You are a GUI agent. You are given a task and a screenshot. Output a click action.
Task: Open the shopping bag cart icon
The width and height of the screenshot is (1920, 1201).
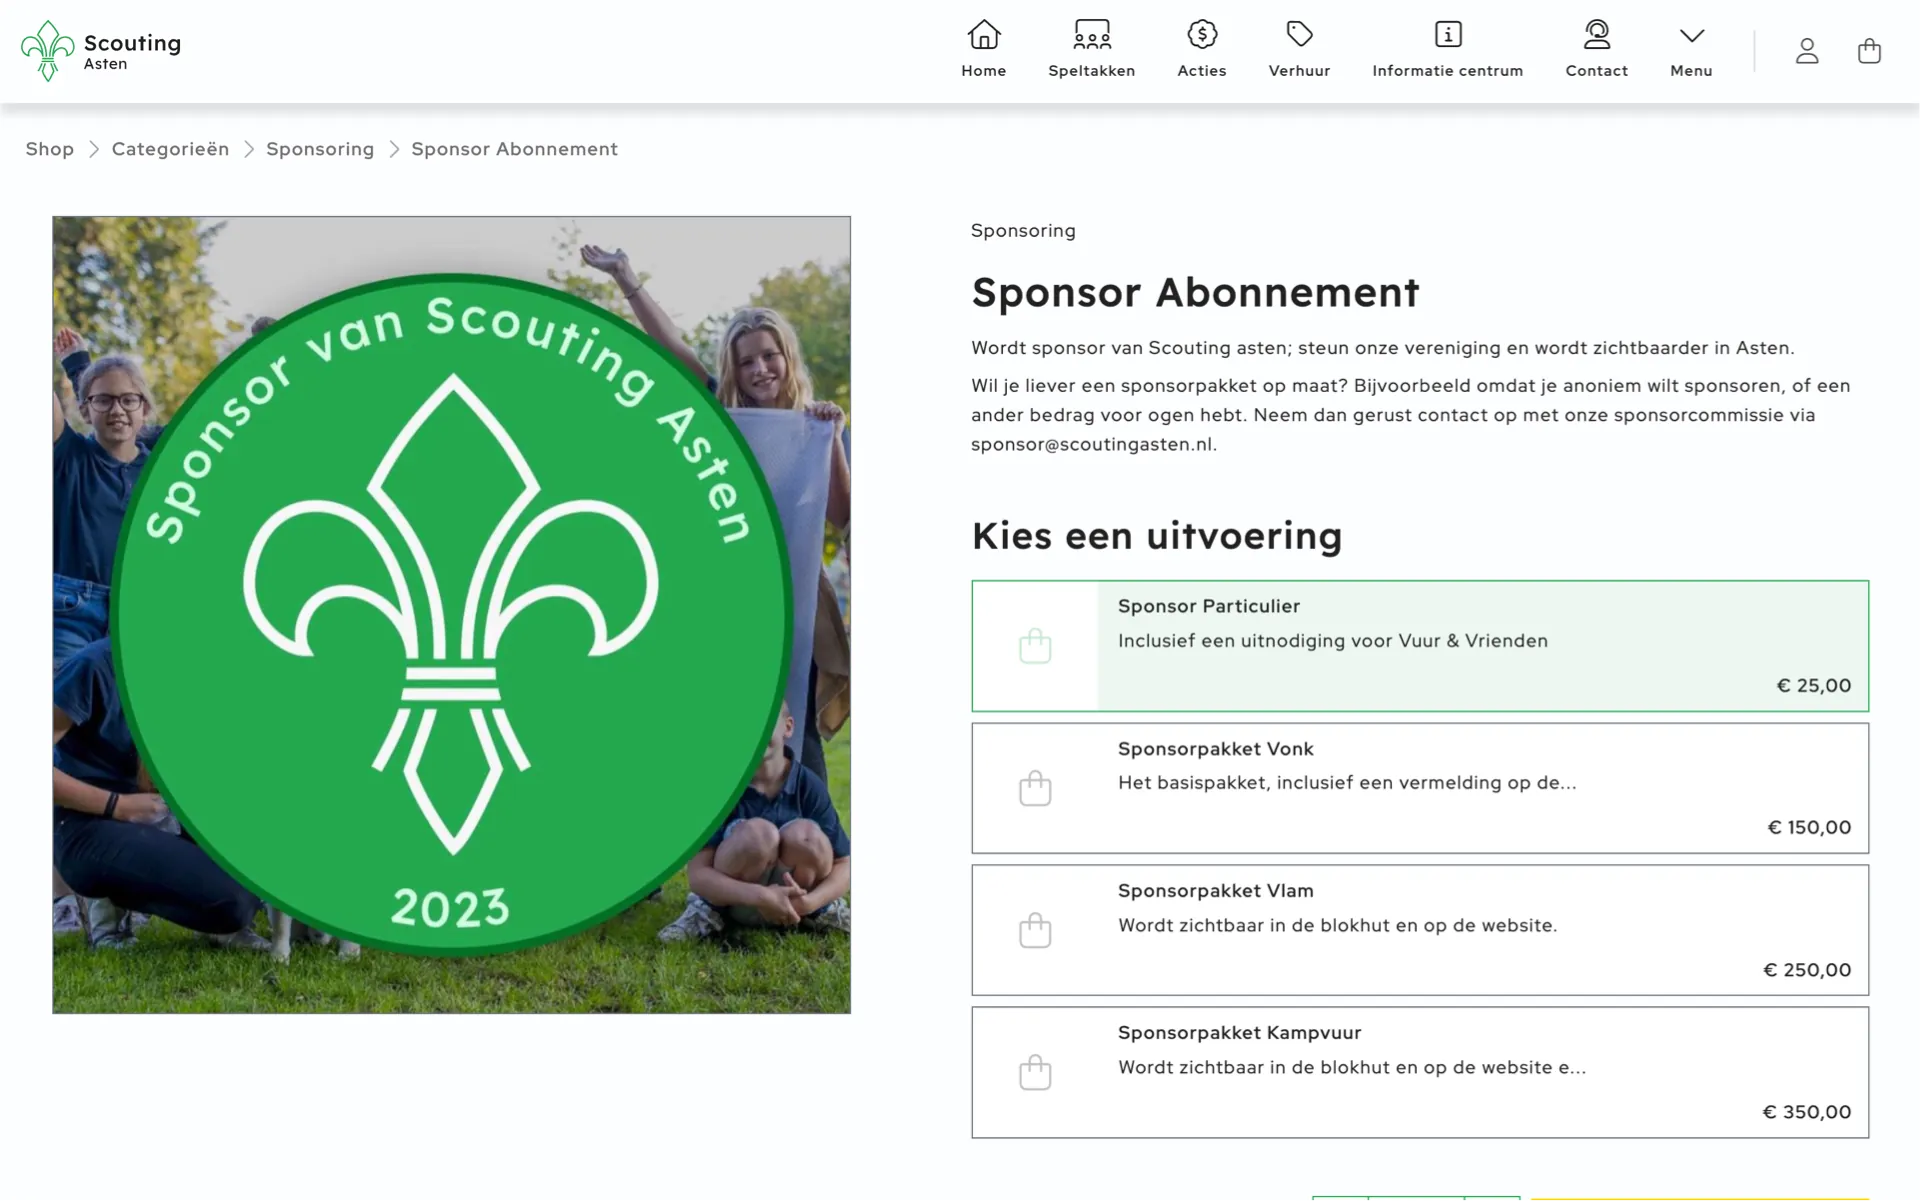point(1869,51)
